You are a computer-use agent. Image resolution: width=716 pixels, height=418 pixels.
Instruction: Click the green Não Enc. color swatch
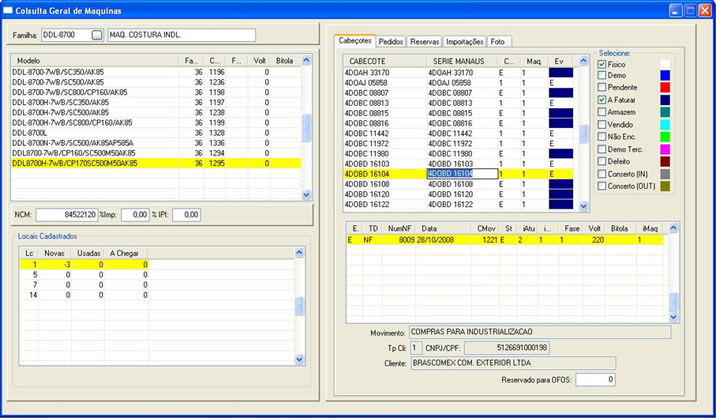(665, 137)
